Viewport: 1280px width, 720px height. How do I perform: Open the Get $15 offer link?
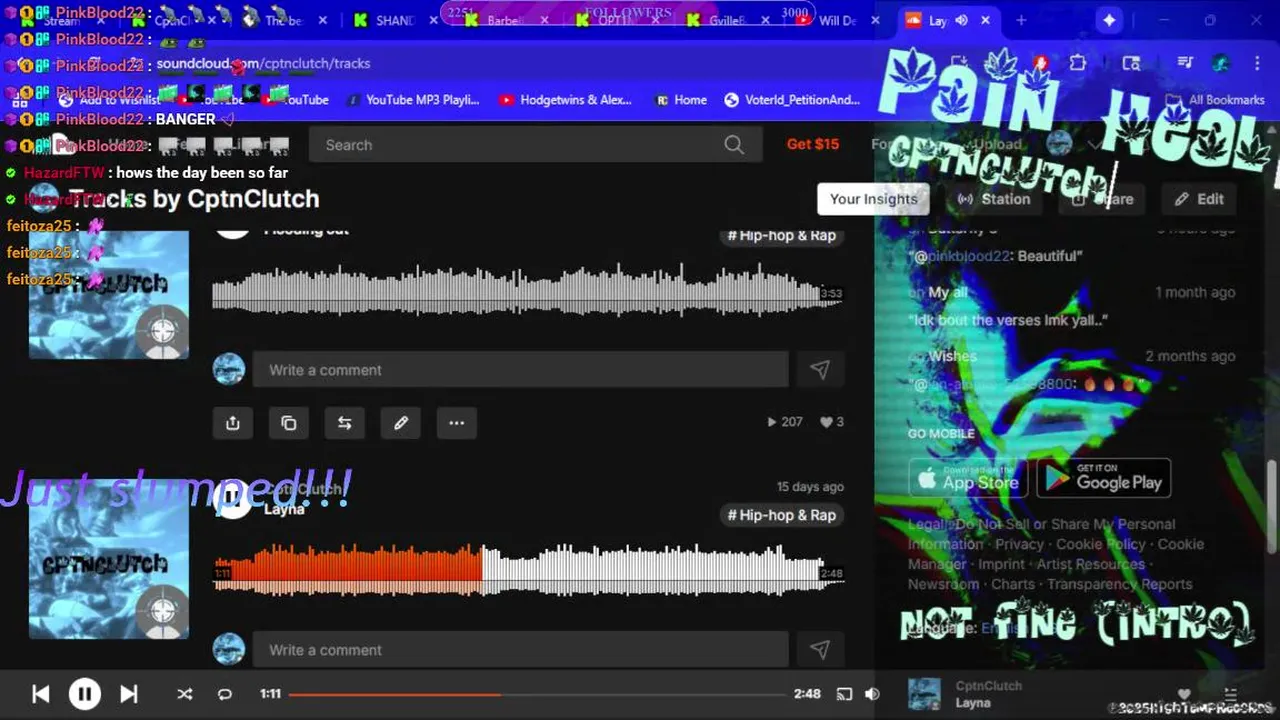tap(813, 144)
